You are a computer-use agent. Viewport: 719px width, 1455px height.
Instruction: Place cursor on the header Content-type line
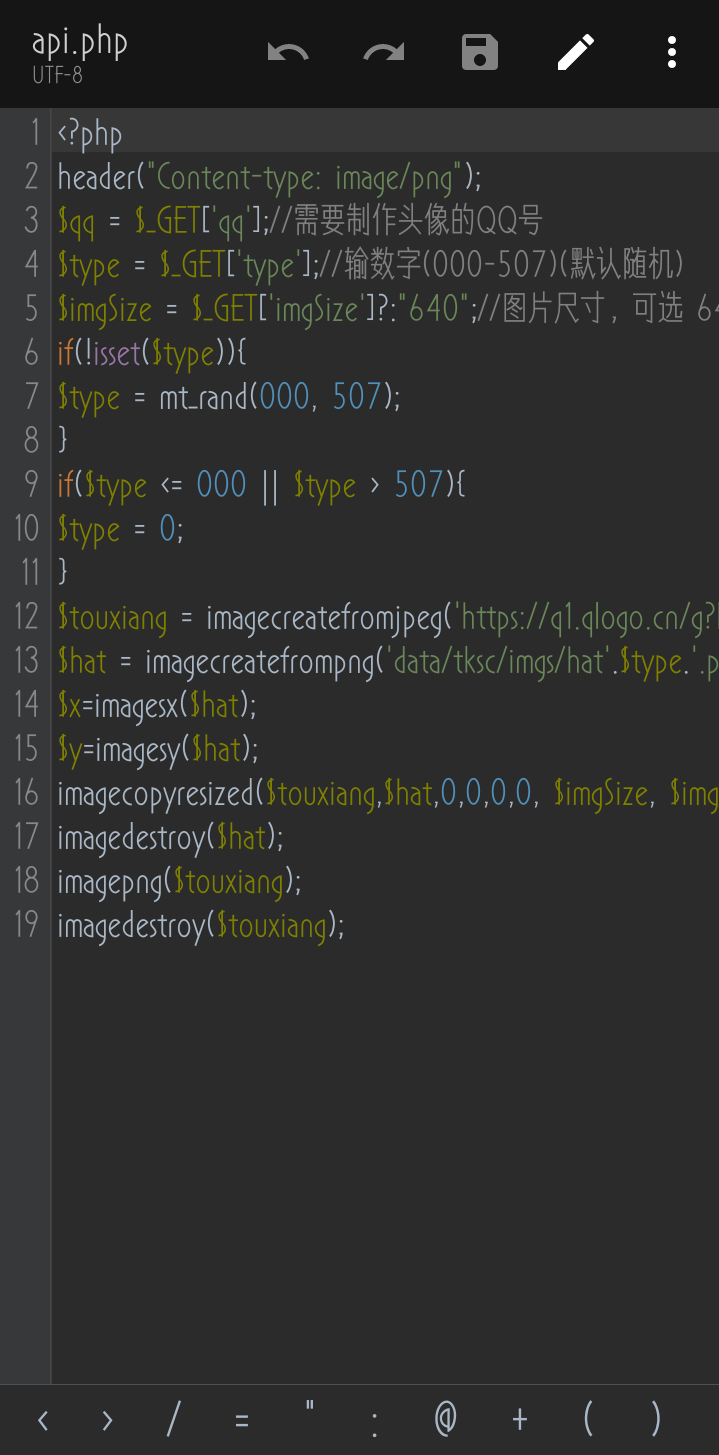[x=270, y=178]
